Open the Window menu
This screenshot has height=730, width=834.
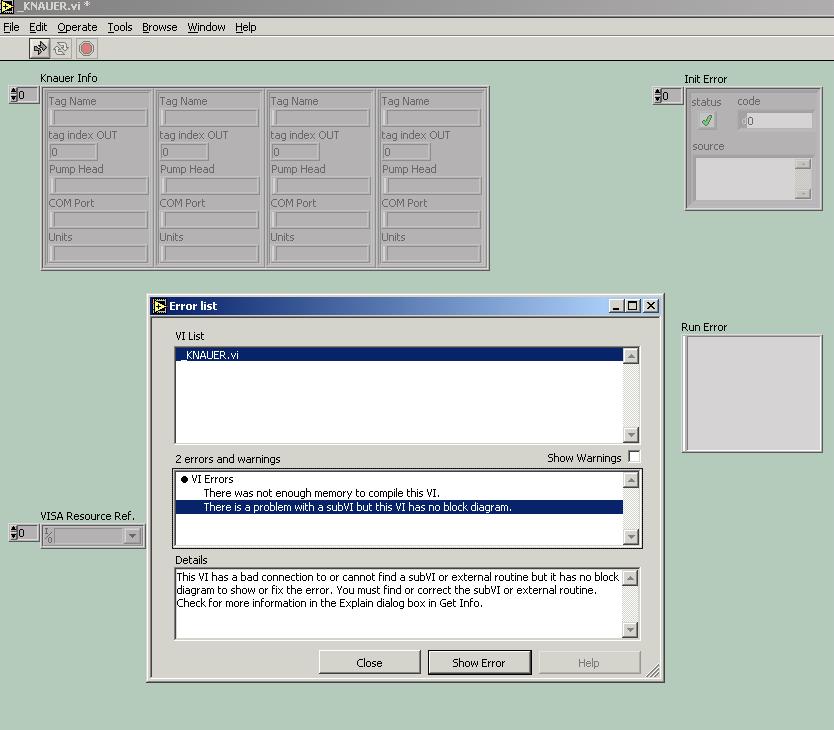[206, 27]
